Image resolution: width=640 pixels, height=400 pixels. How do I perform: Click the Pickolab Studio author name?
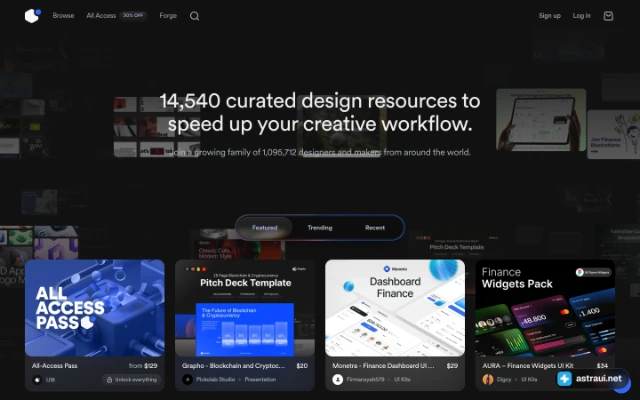click(x=216, y=380)
